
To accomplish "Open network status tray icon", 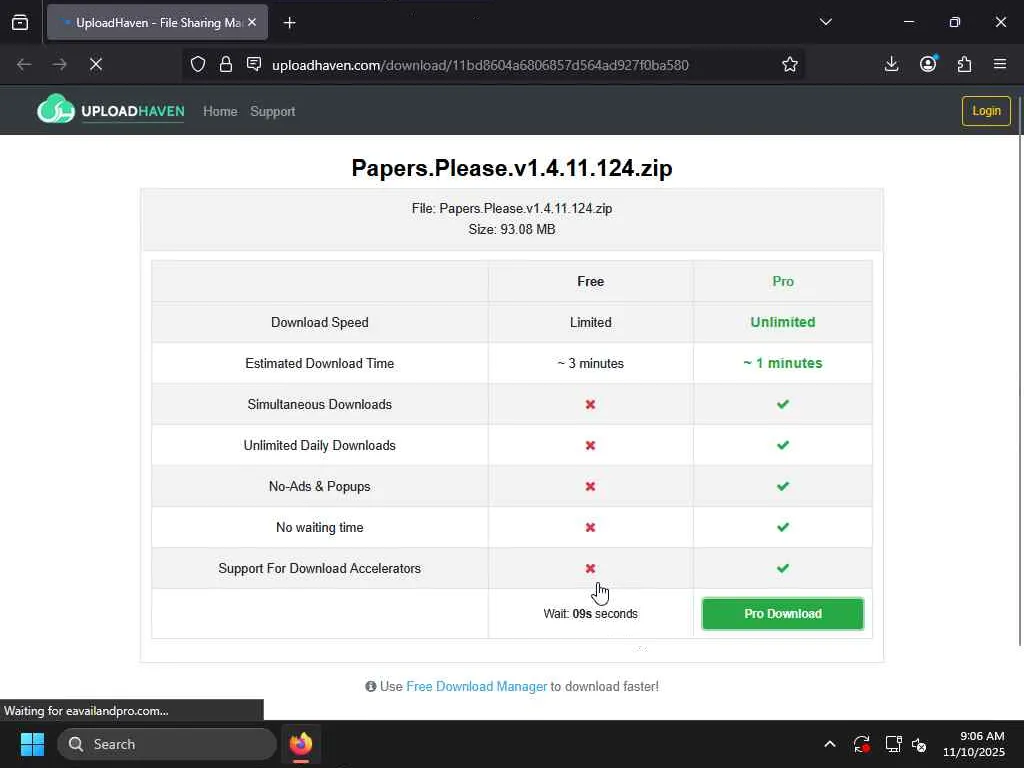I will [x=893, y=744].
